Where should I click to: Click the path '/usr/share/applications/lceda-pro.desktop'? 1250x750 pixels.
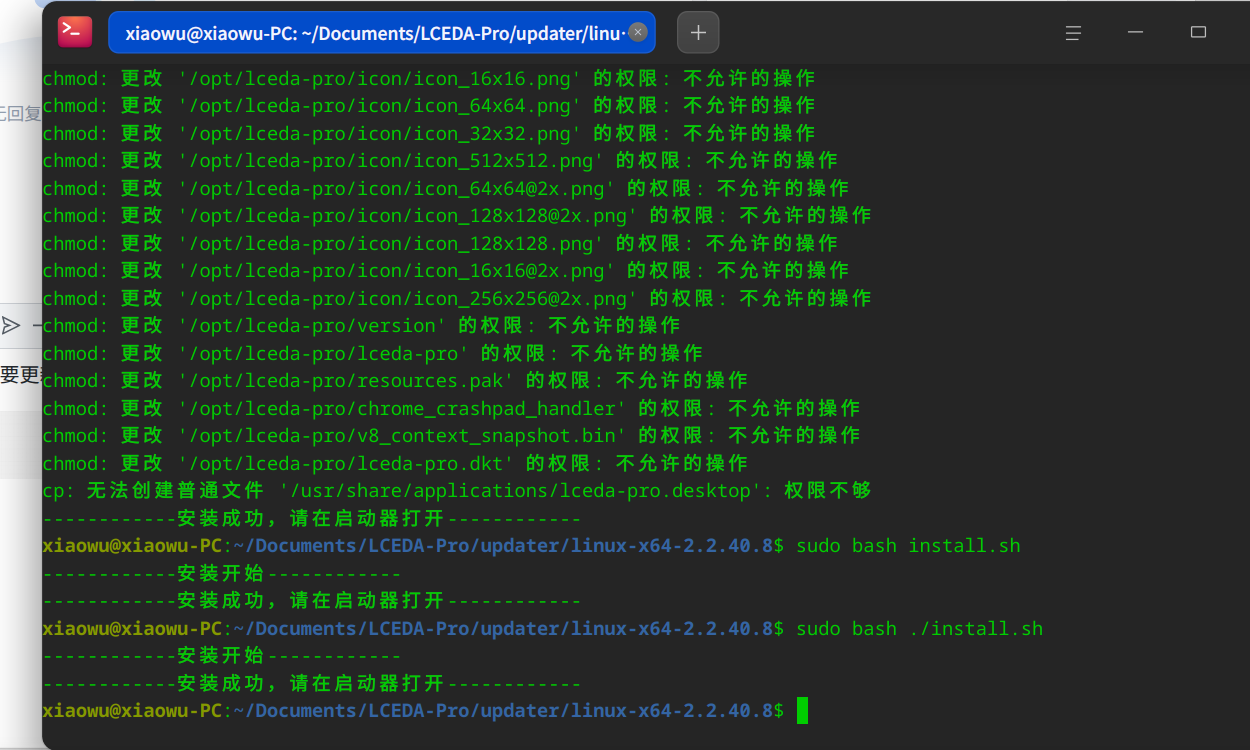point(520,491)
